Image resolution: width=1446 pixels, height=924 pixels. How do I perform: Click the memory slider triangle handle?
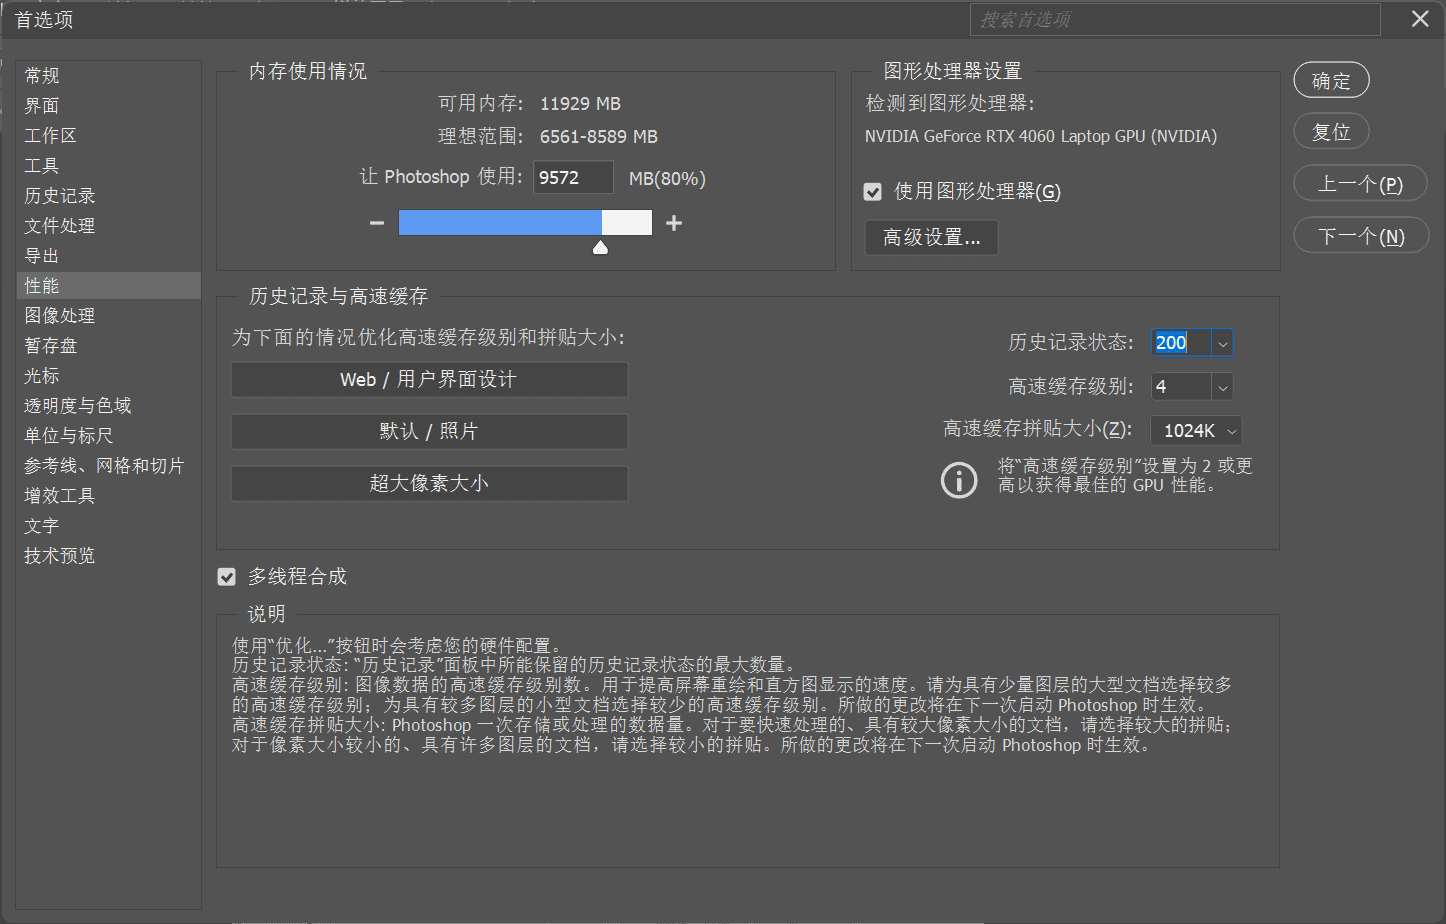coord(600,247)
